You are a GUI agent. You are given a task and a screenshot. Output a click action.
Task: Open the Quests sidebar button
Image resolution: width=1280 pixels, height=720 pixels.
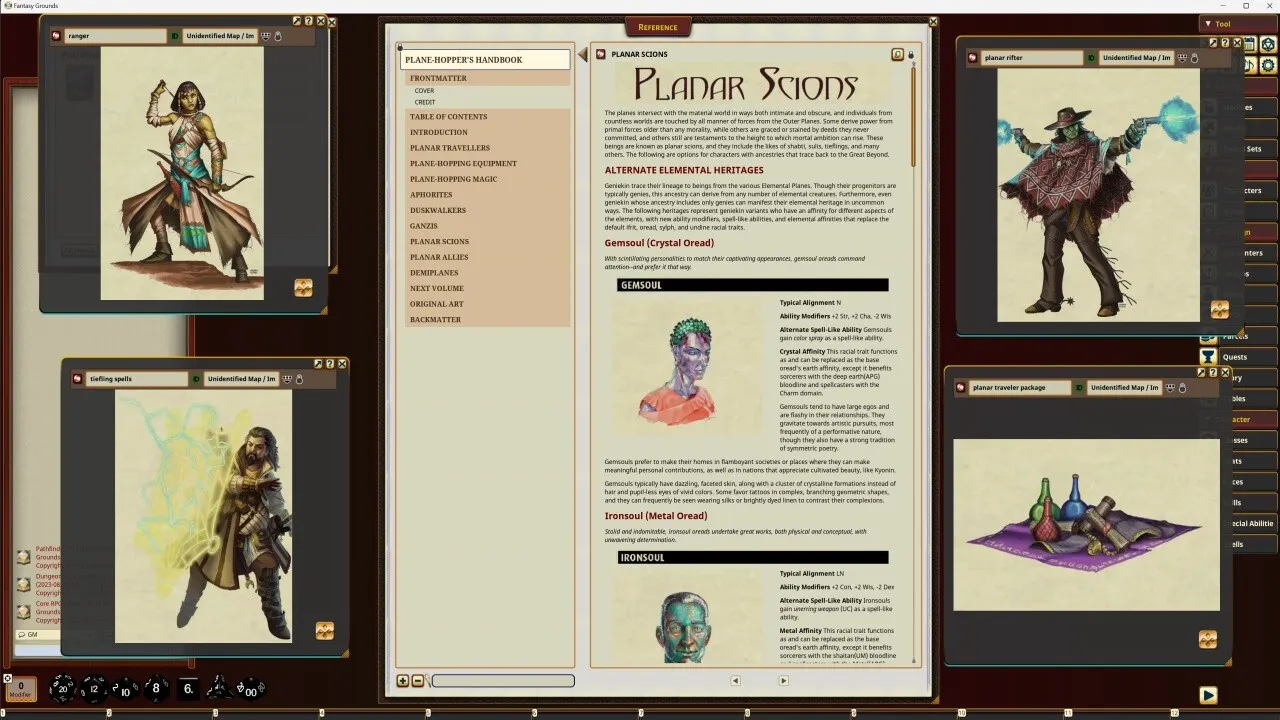(1238, 357)
